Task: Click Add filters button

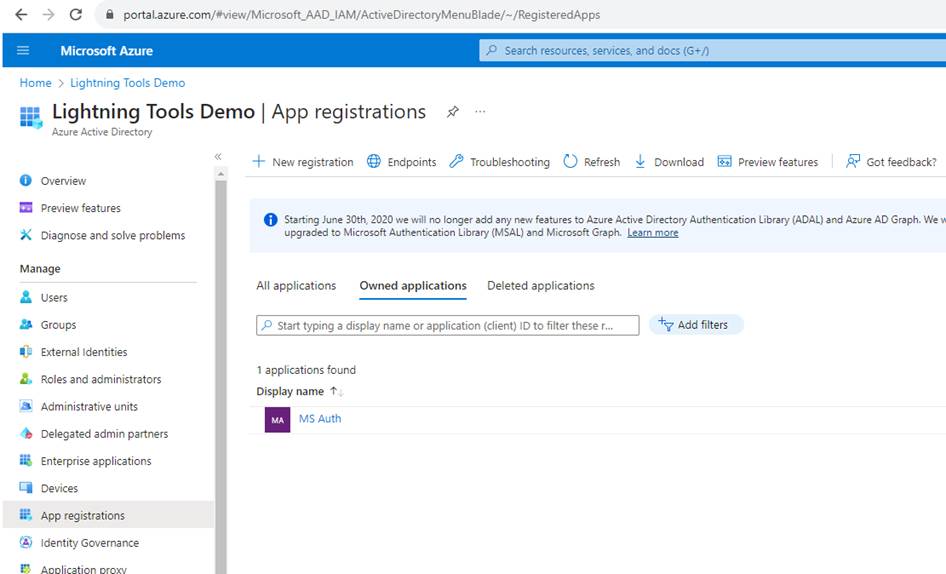Action: (696, 325)
